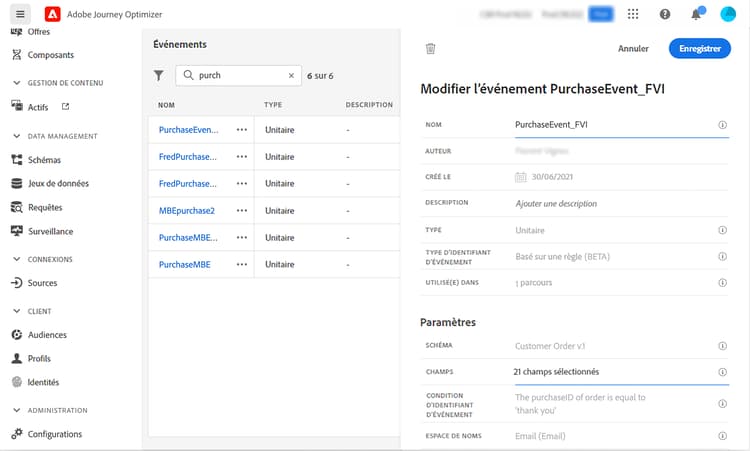The image size is (750, 451).
Task: Open the notifications bell
Action: (696, 14)
